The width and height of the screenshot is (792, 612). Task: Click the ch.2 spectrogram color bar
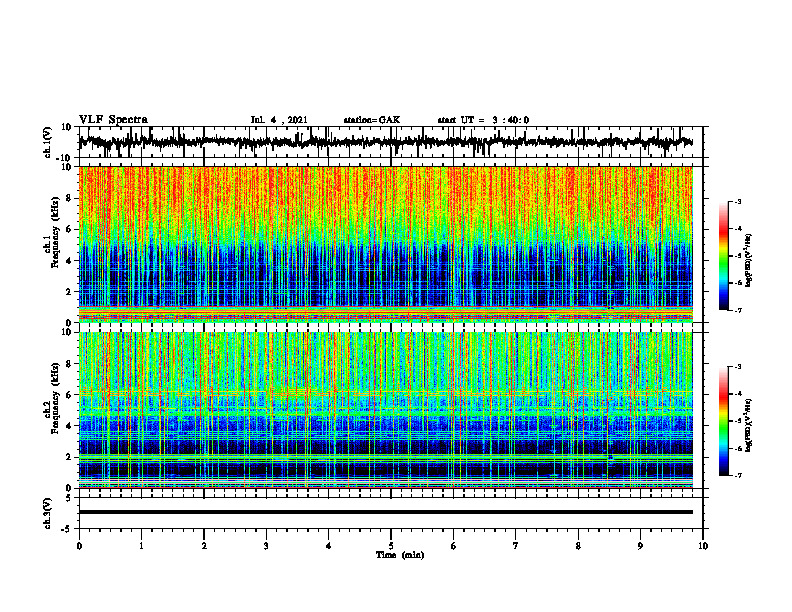point(723,421)
